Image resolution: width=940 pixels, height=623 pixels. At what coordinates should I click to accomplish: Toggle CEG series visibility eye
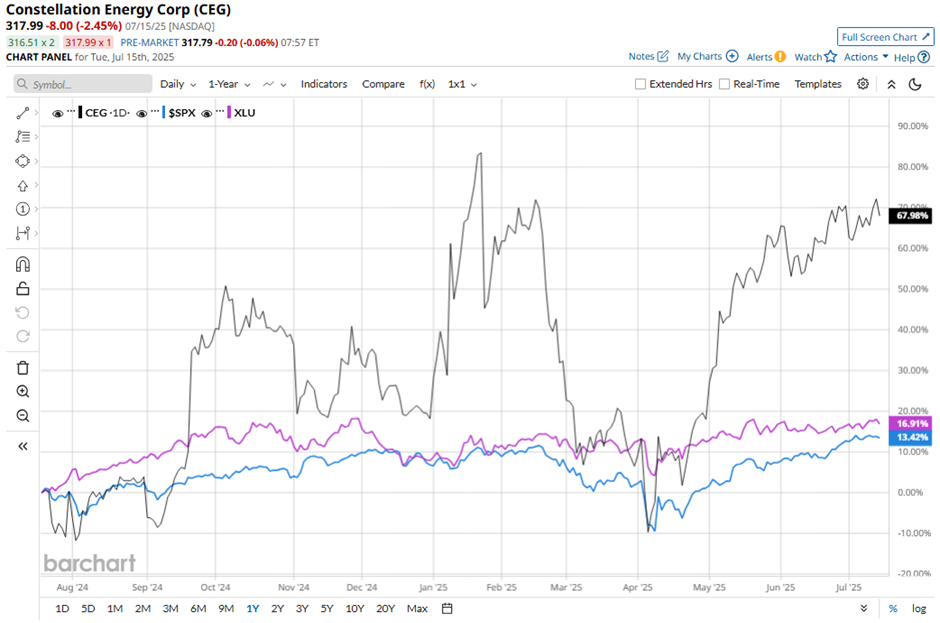pyautogui.click(x=58, y=113)
